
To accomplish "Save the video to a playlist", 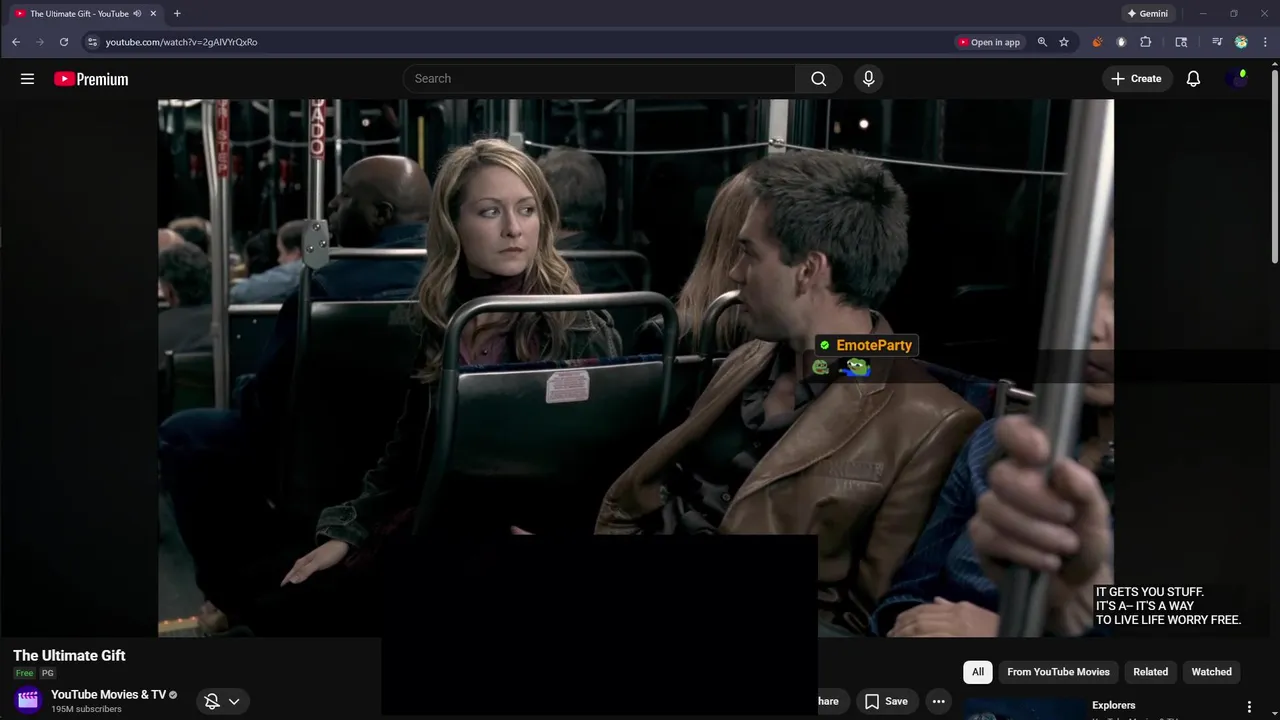I will click(886, 701).
